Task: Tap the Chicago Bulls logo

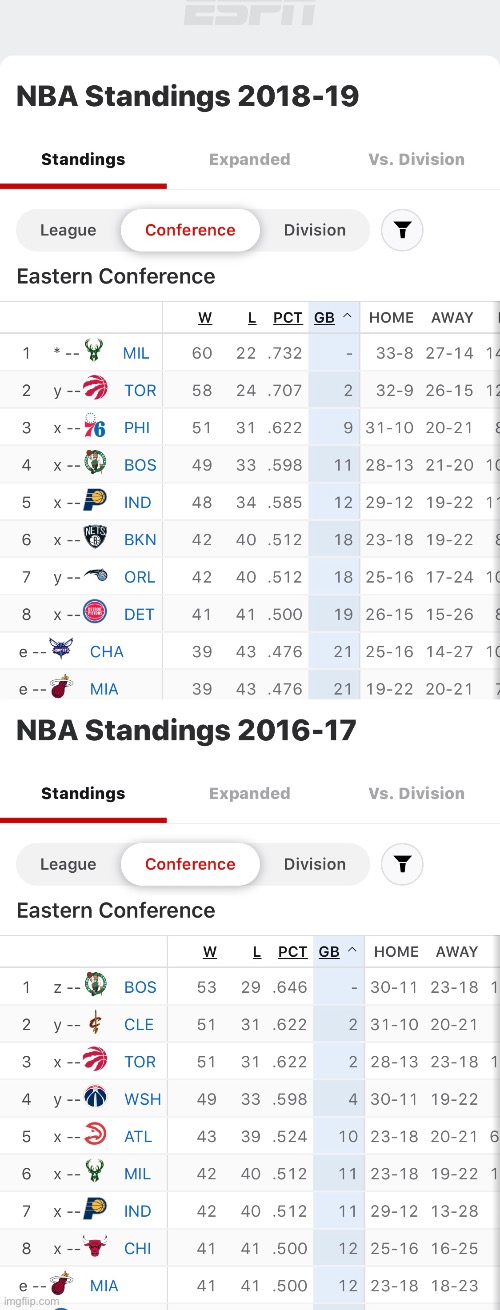Action: pyautogui.click(x=95, y=1248)
